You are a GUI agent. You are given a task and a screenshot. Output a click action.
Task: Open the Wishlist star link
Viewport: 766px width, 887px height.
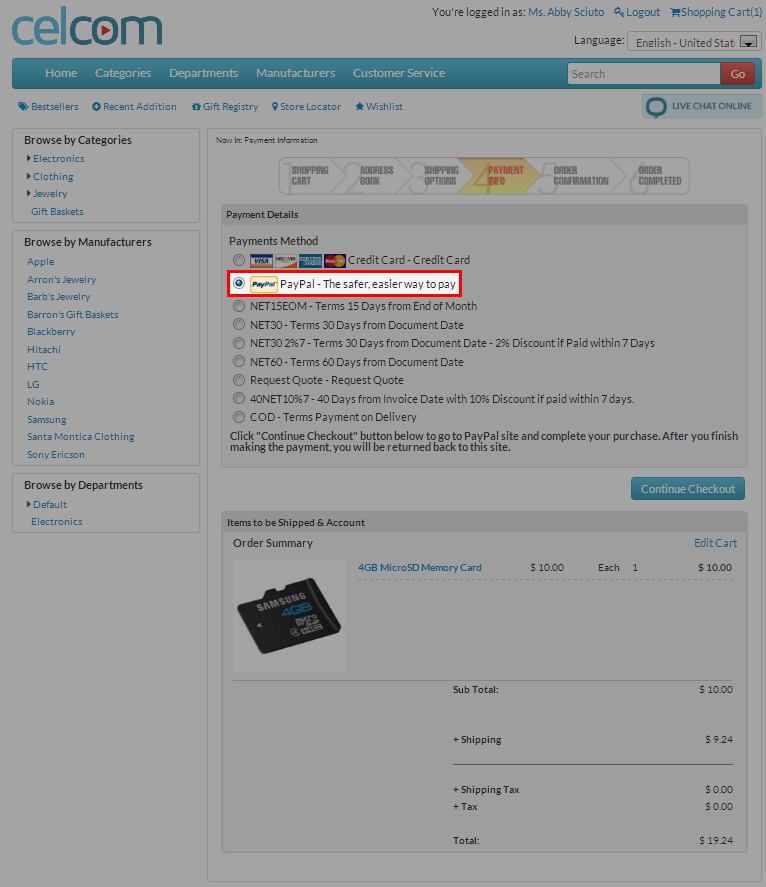coord(360,107)
